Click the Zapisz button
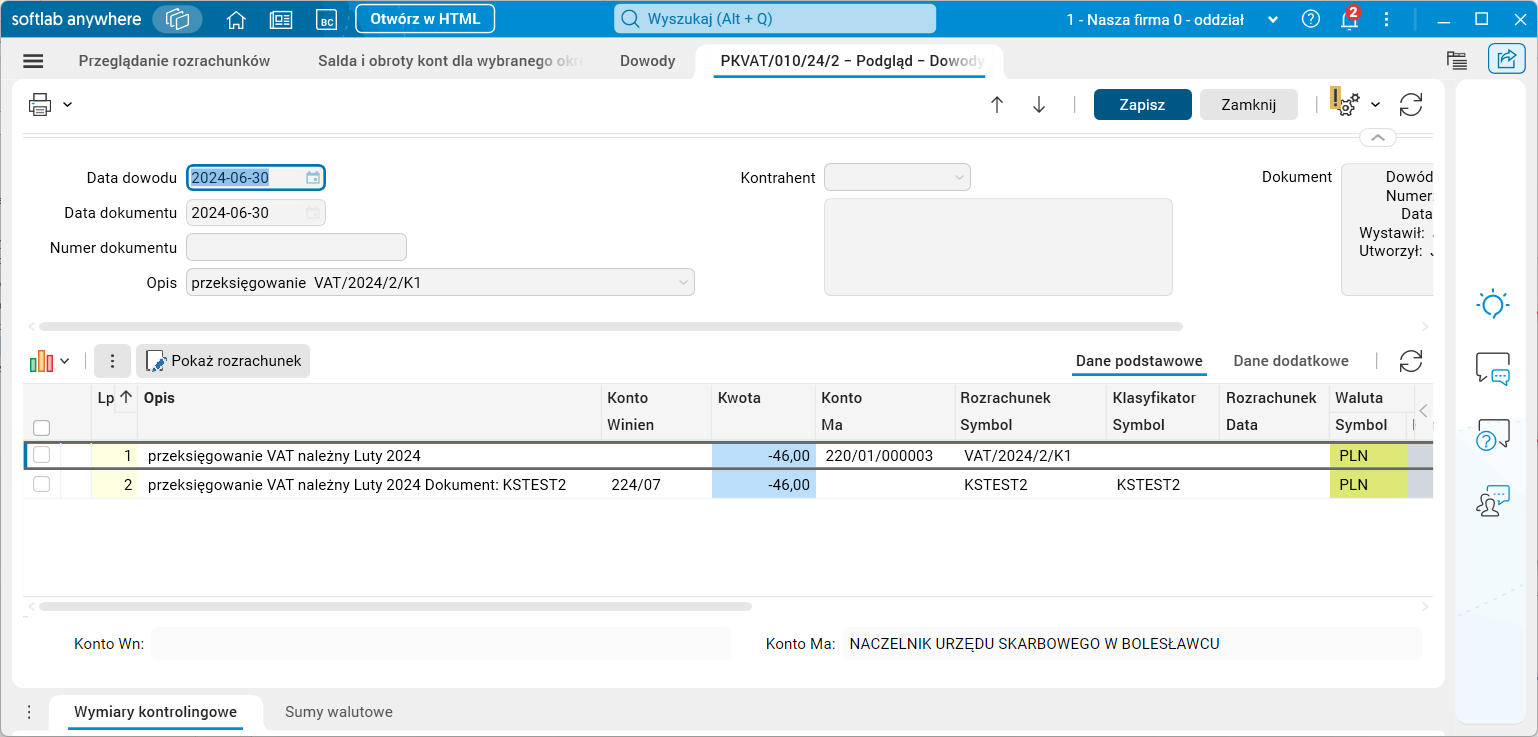The image size is (1538, 737). tap(1142, 105)
